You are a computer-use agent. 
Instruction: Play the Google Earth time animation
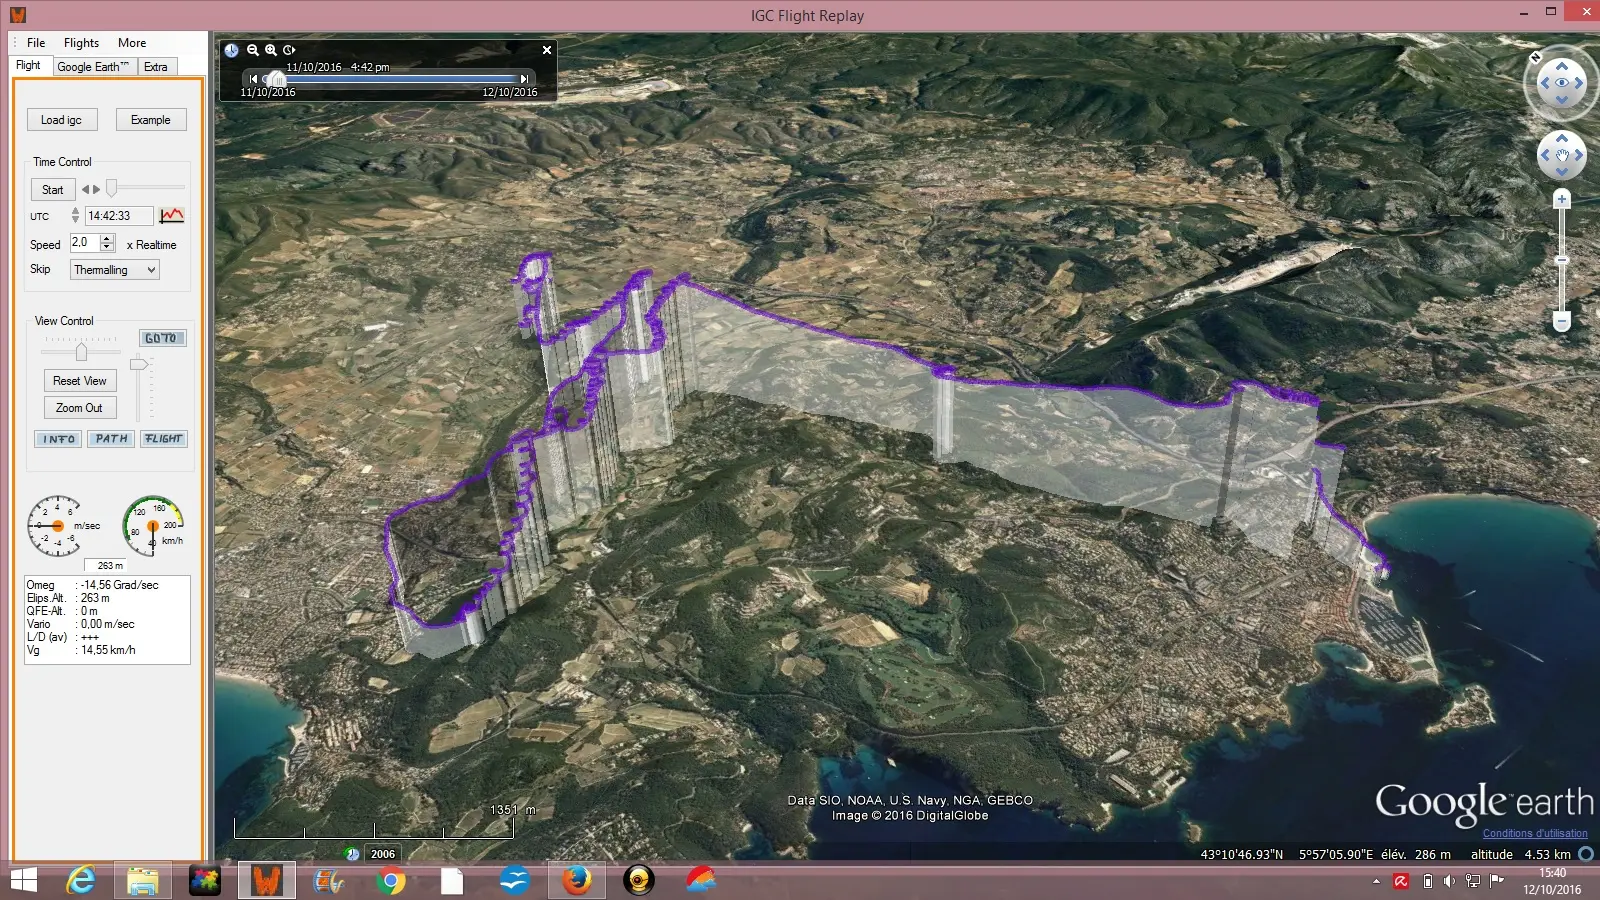[x=289, y=50]
